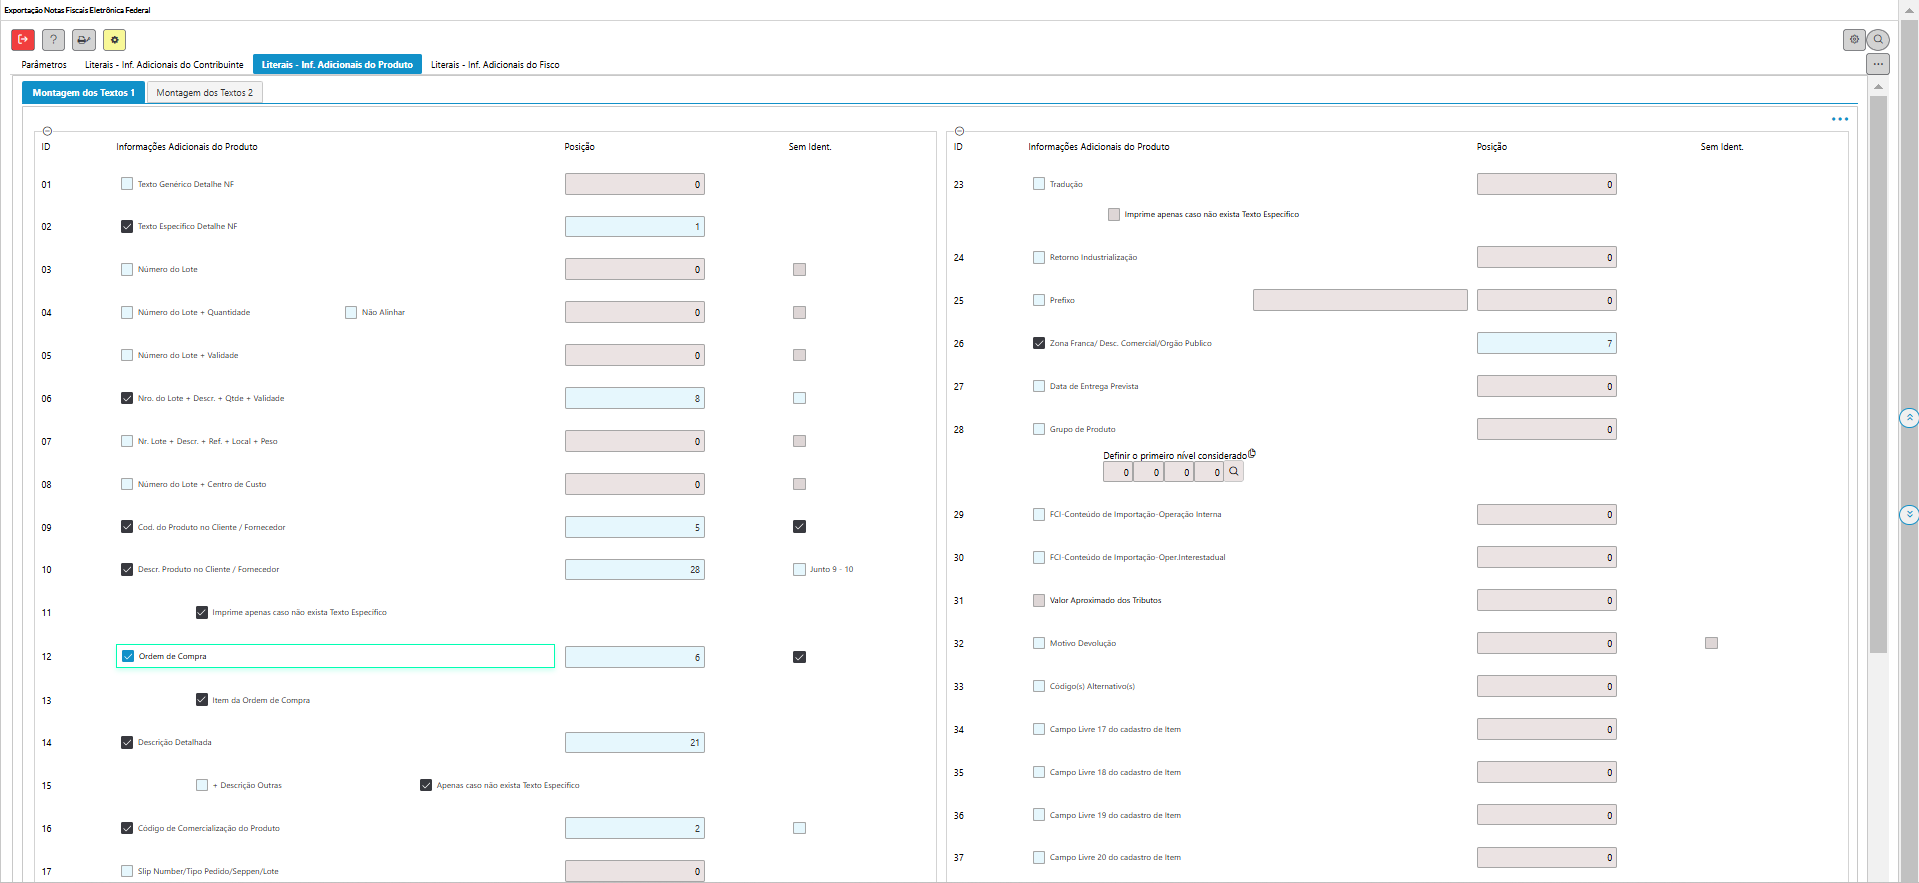Open help with the question mark icon
The image size is (1919, 883).
click(54, 40)
